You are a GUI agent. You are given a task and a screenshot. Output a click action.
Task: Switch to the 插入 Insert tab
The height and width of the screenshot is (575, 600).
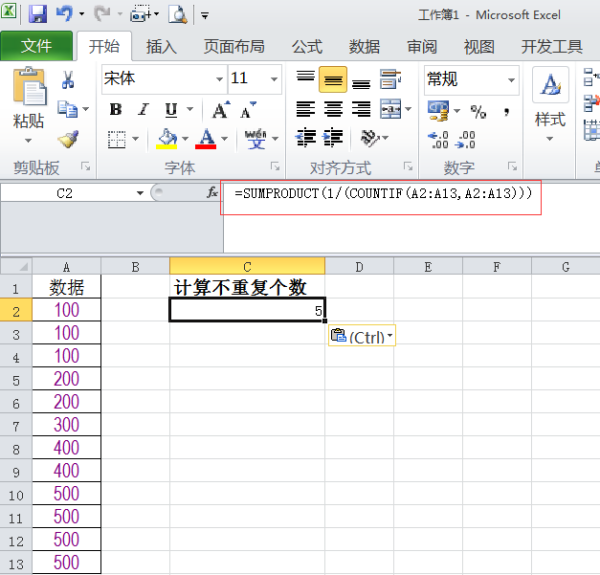[x=161, y=47]
